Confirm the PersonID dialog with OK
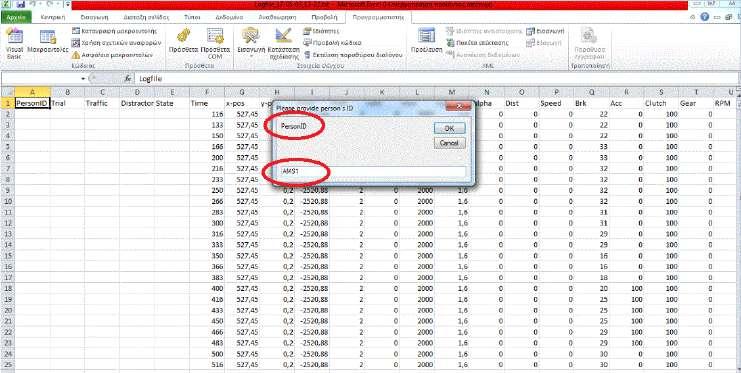This screenshot has height=373, width=741. pos(449,128)
